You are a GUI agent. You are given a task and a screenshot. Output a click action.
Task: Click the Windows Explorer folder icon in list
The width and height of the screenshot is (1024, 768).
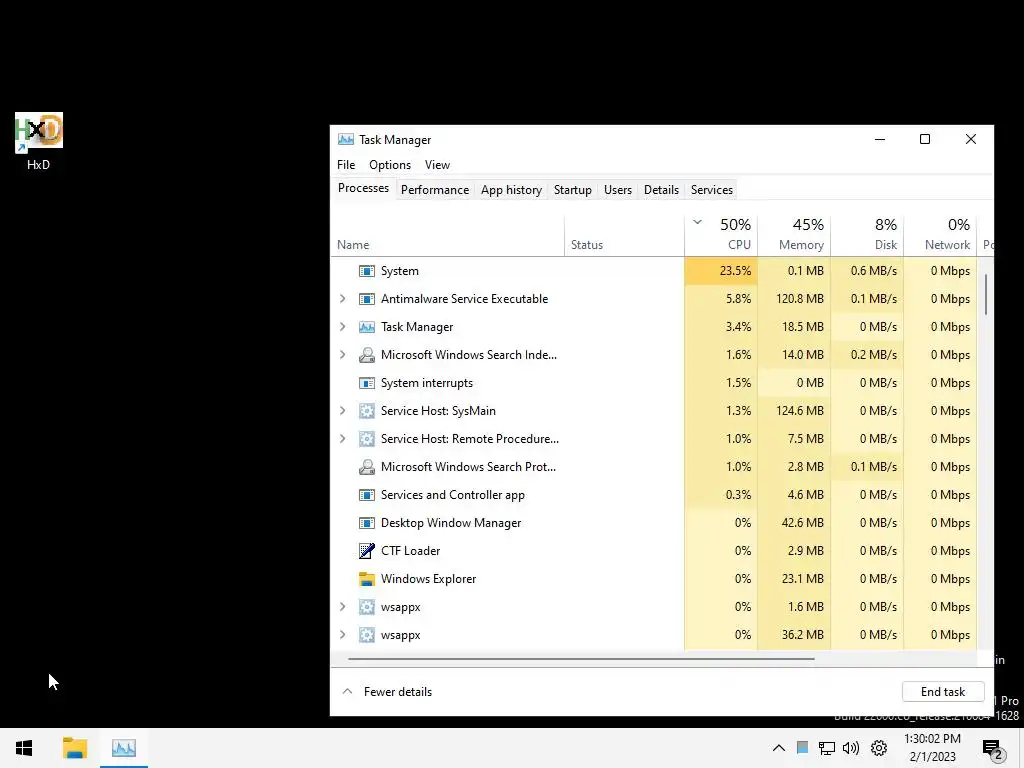[367, 579]
